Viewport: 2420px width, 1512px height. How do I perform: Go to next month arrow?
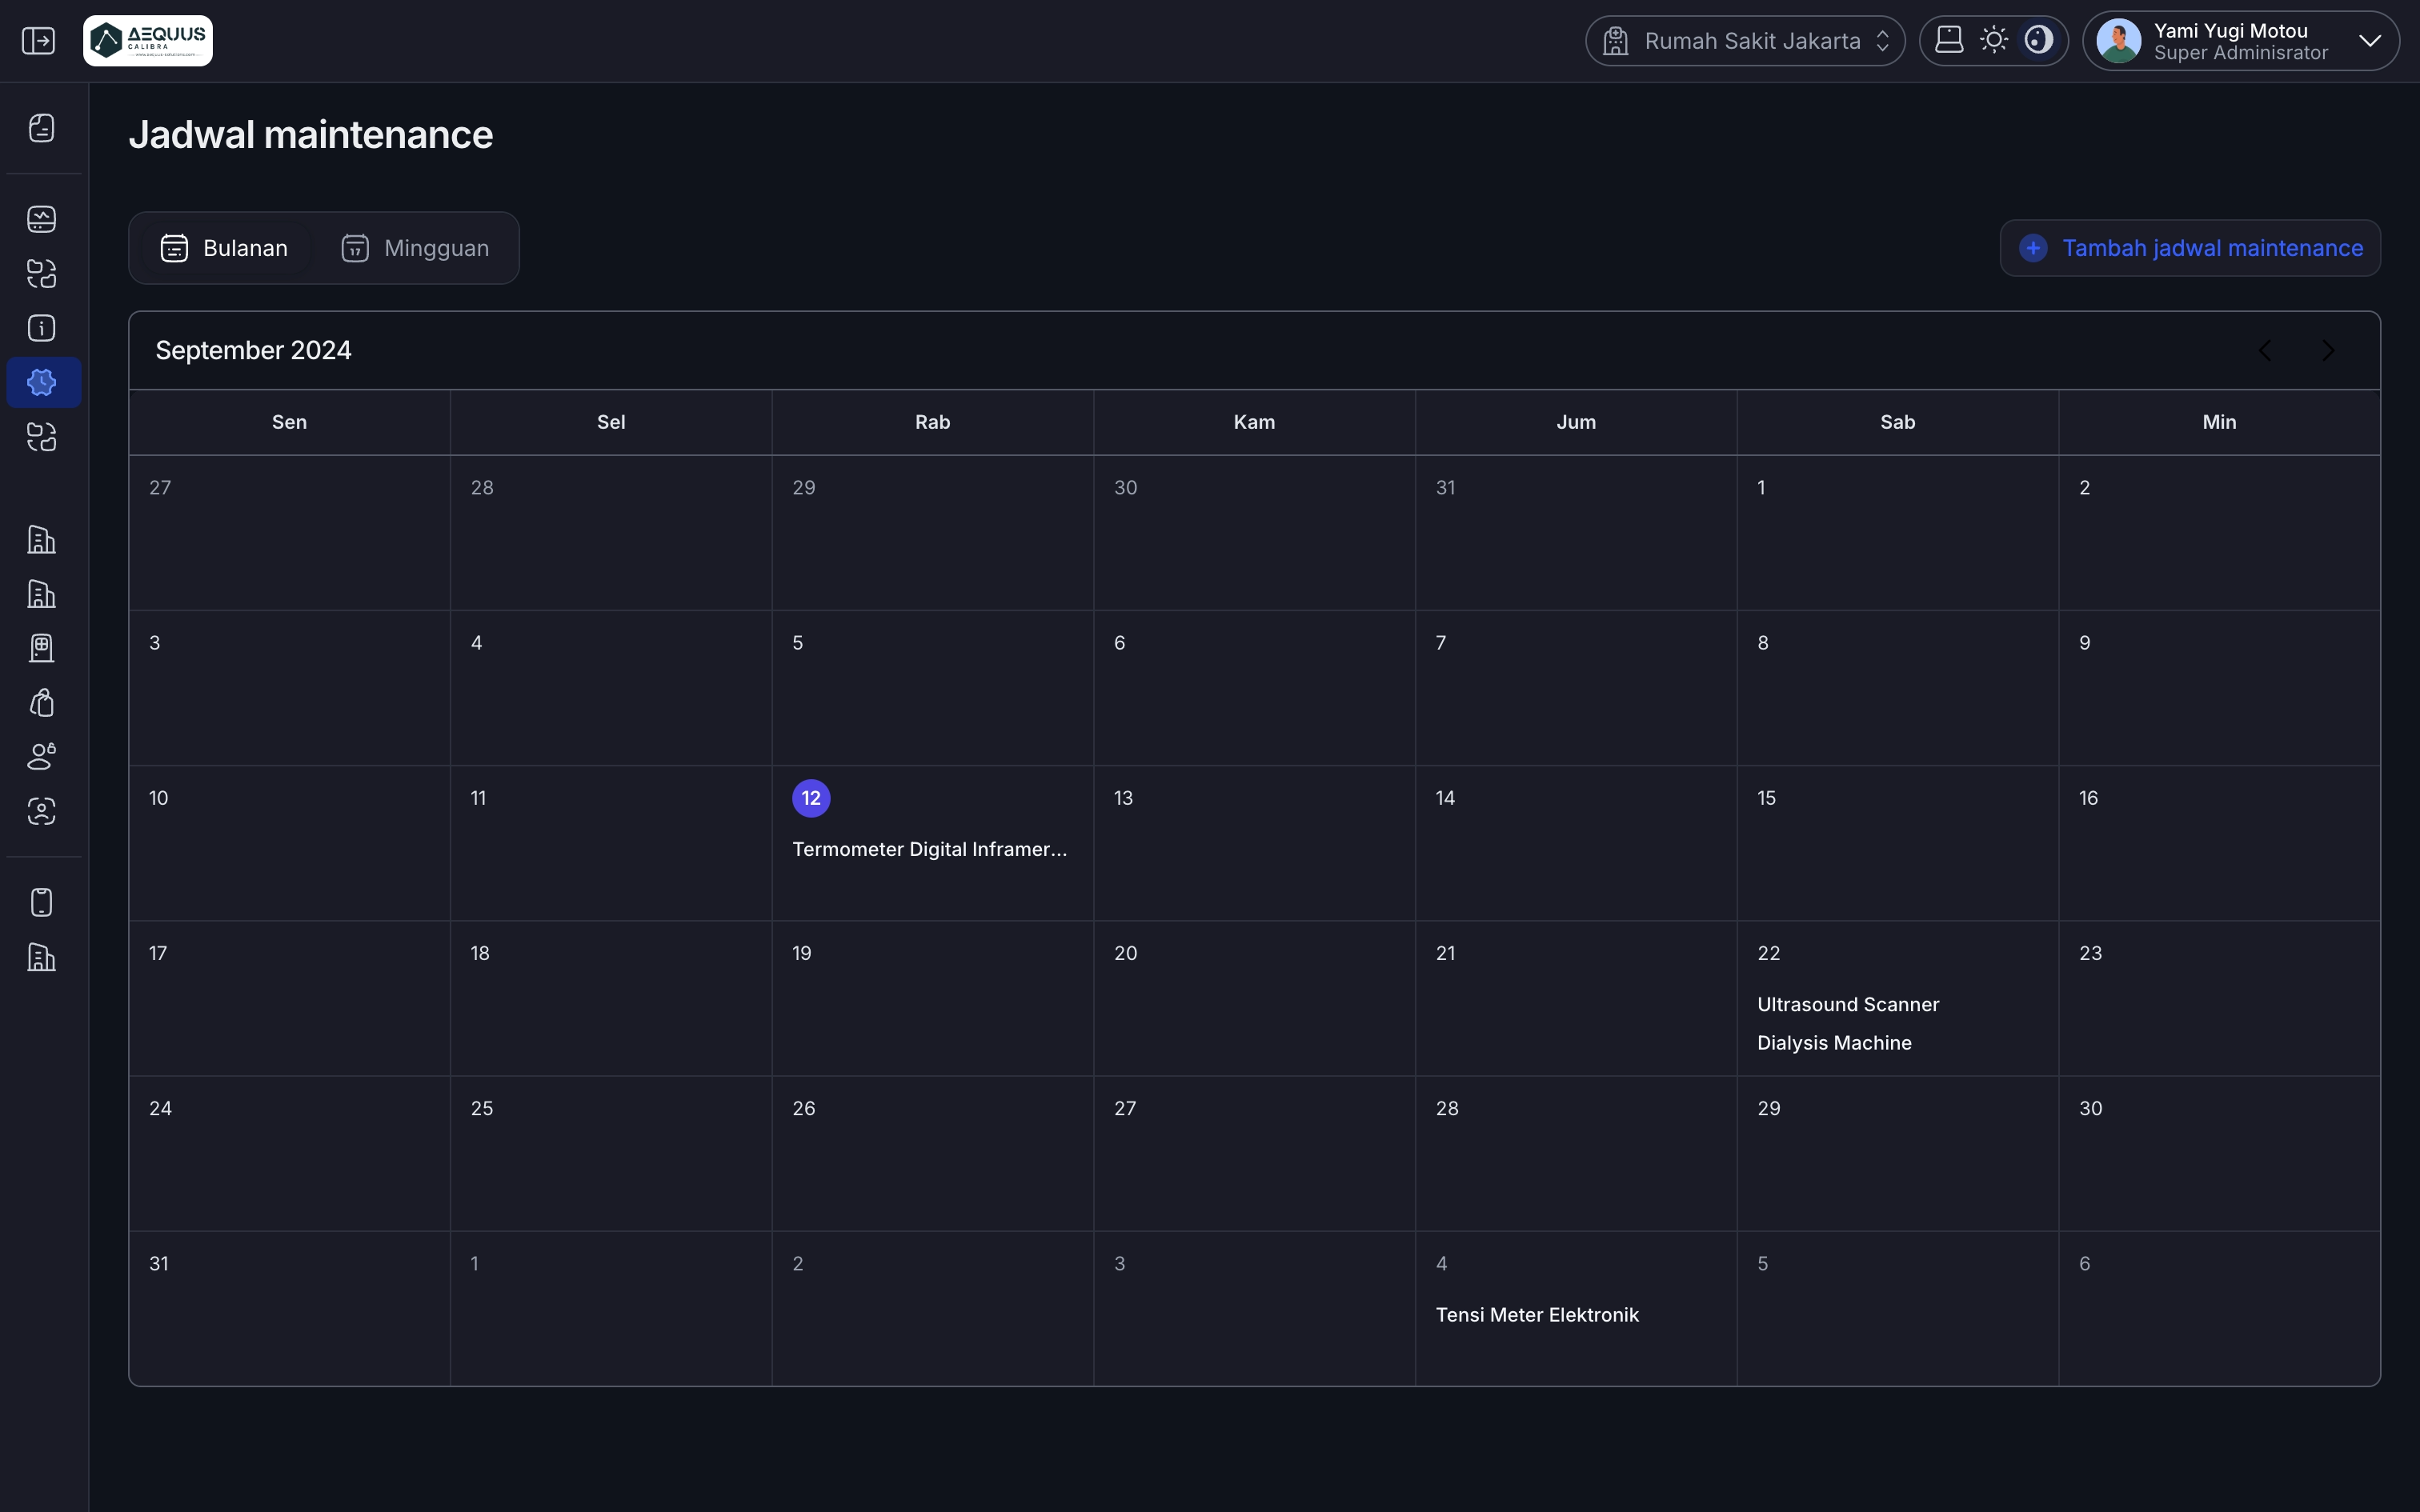[2328, 350]
